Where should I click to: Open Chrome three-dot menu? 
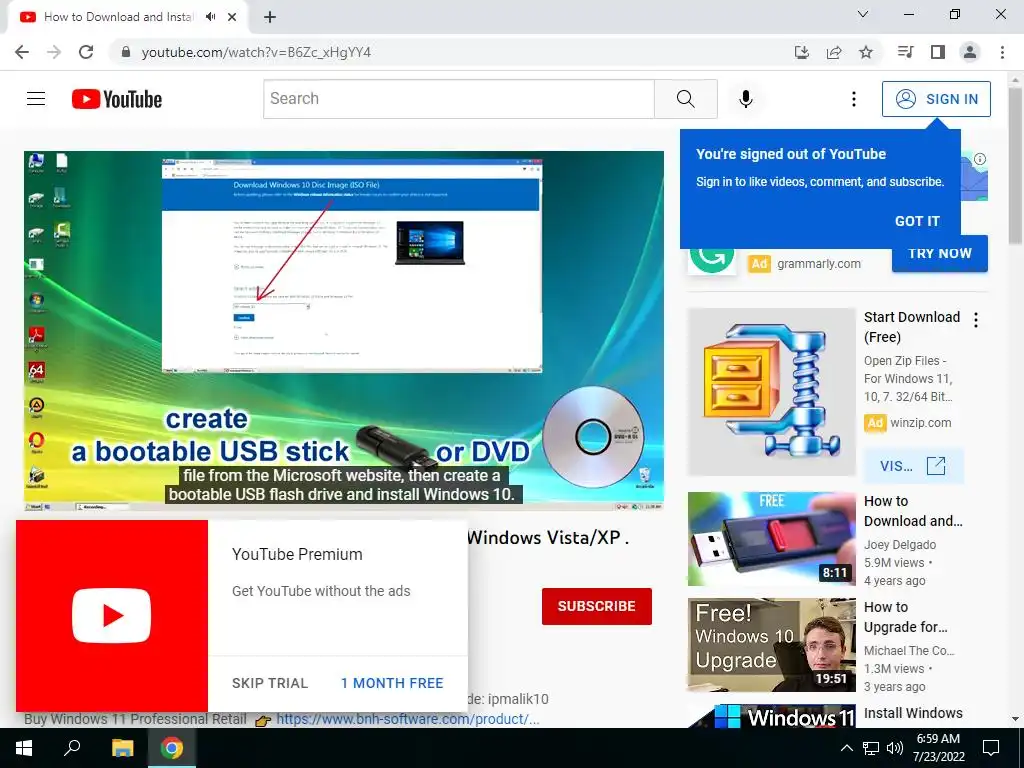click(1002, 52)
